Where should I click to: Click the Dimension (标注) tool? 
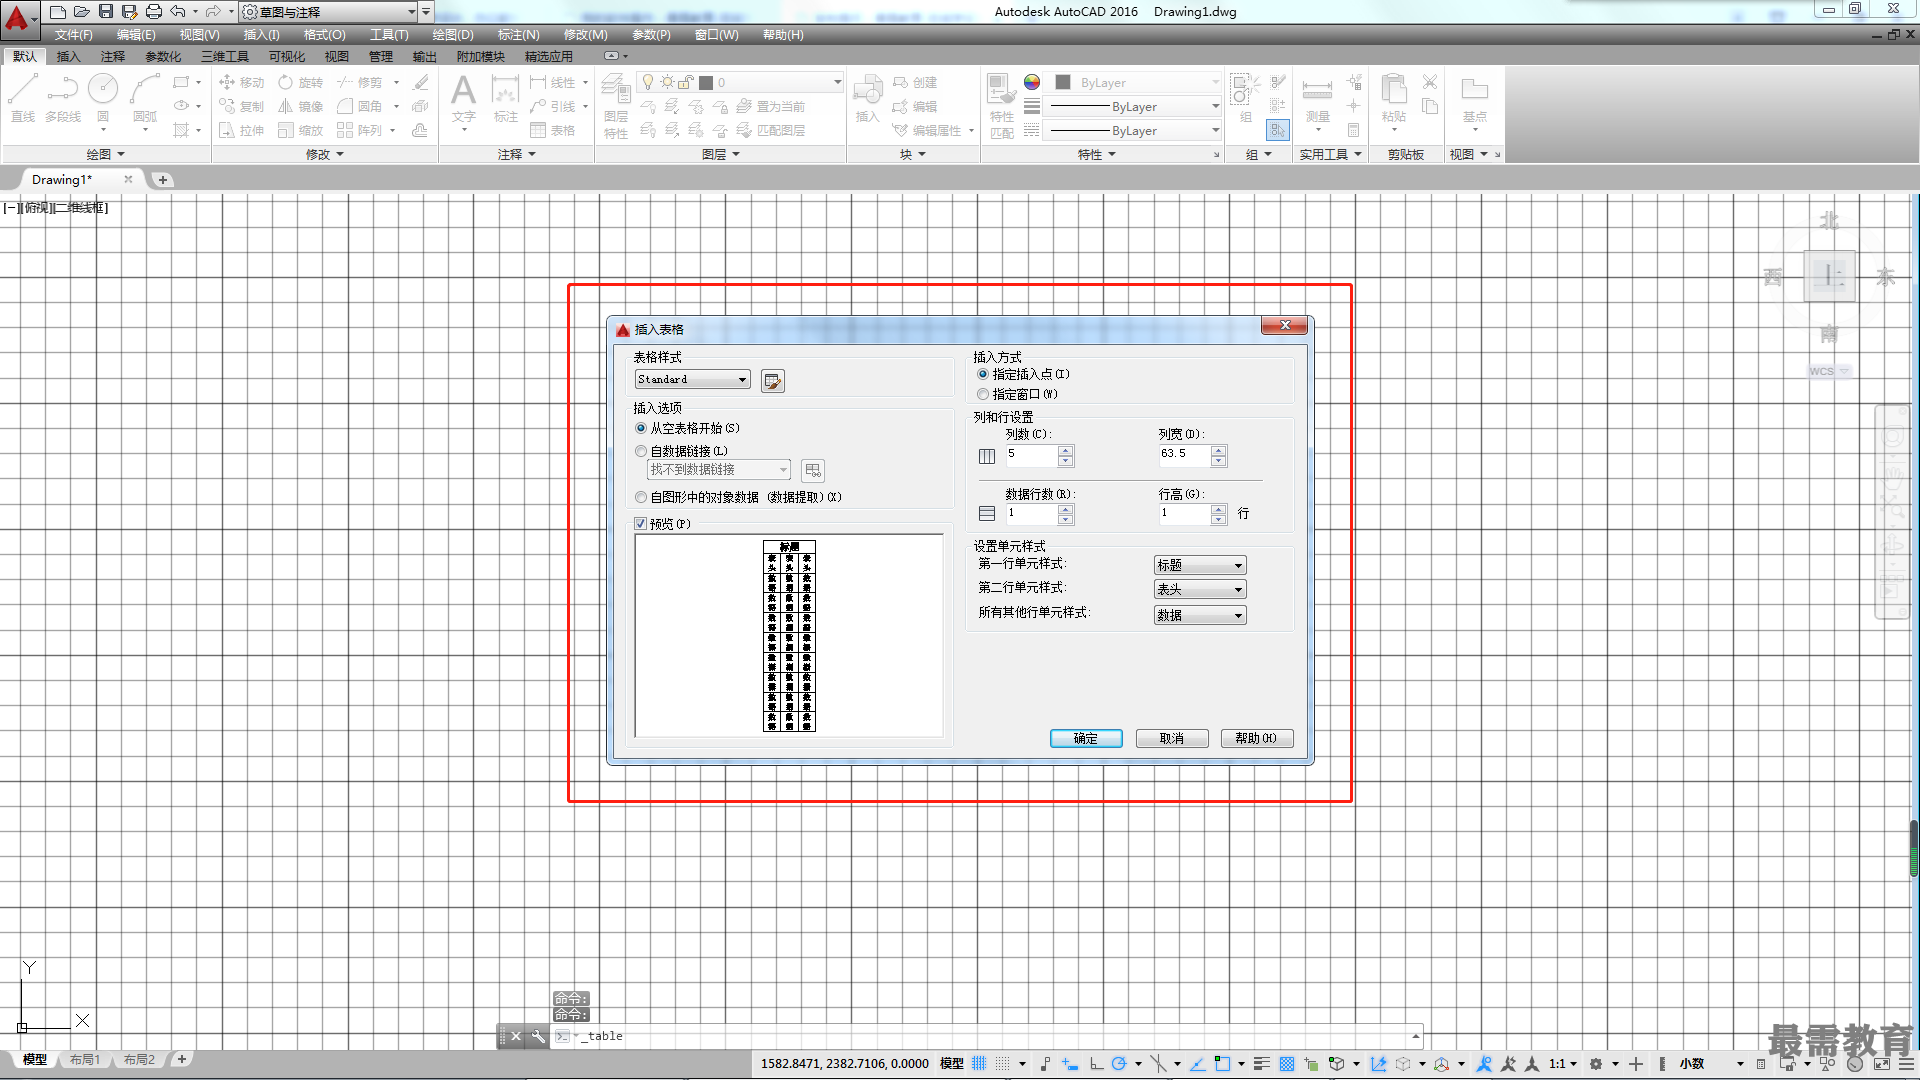click(506, 98)
